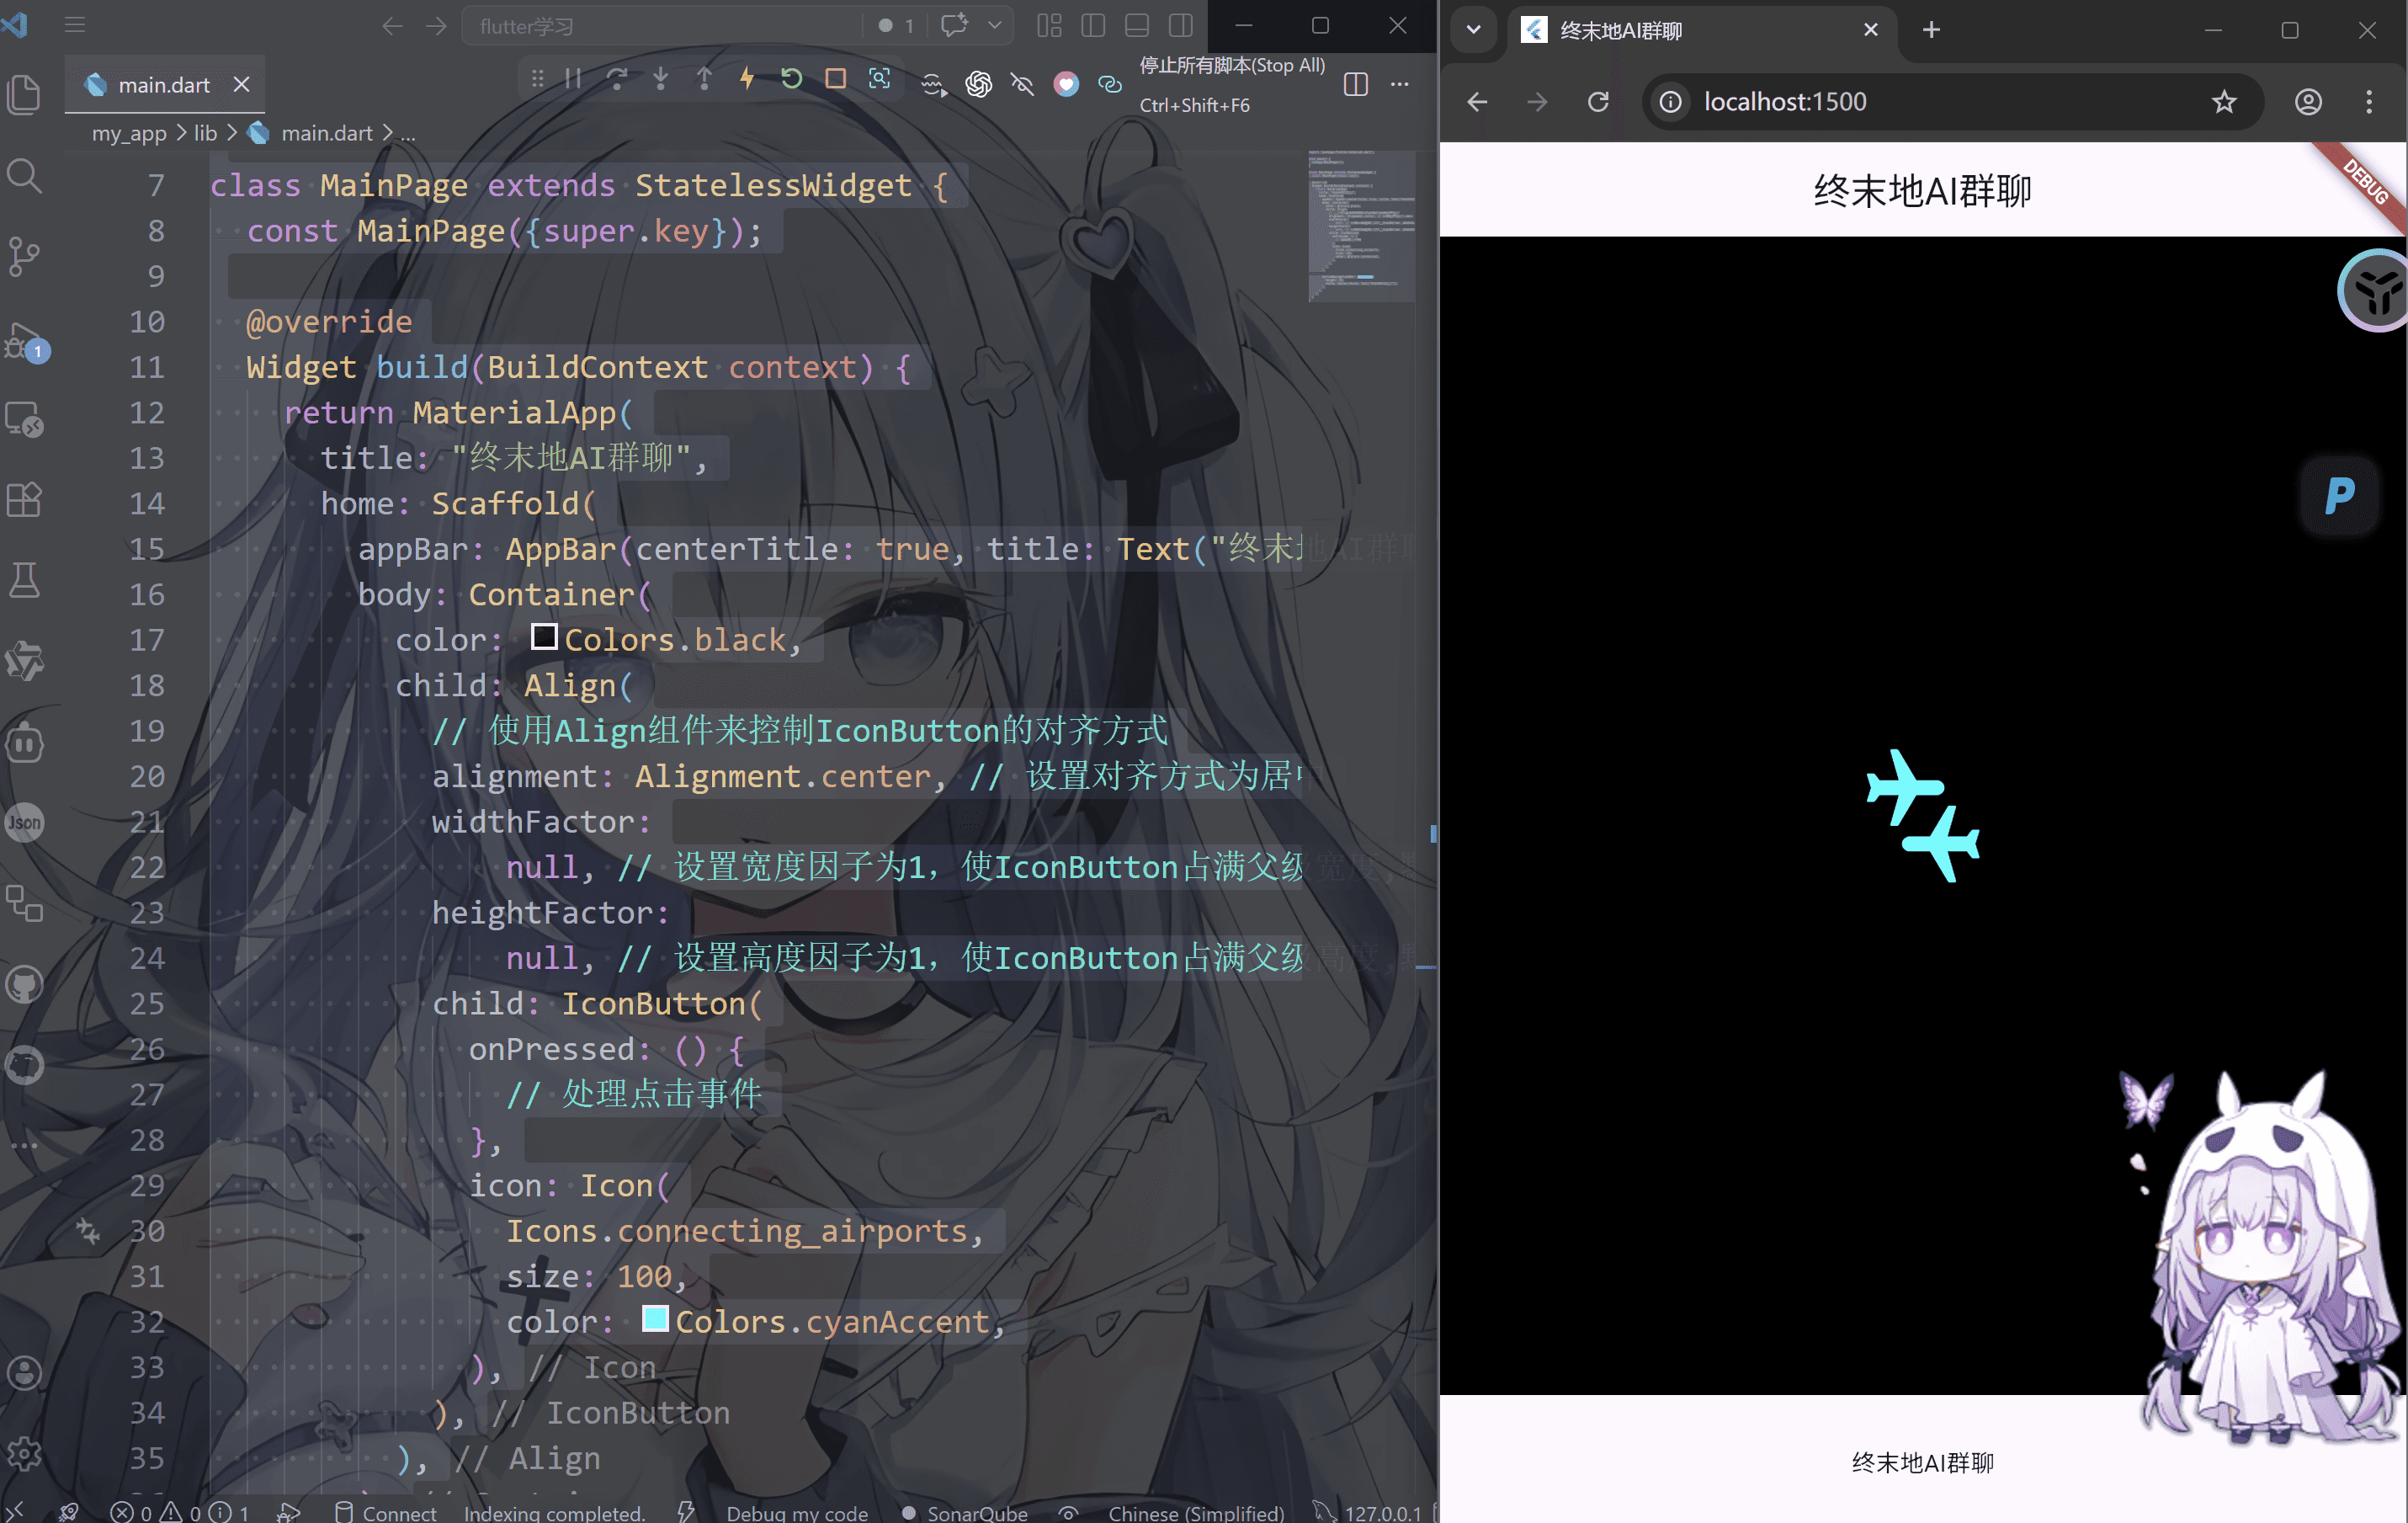
Task: Open the Colors.cyanAccent color swatch
Action: tap(655, 1319)
